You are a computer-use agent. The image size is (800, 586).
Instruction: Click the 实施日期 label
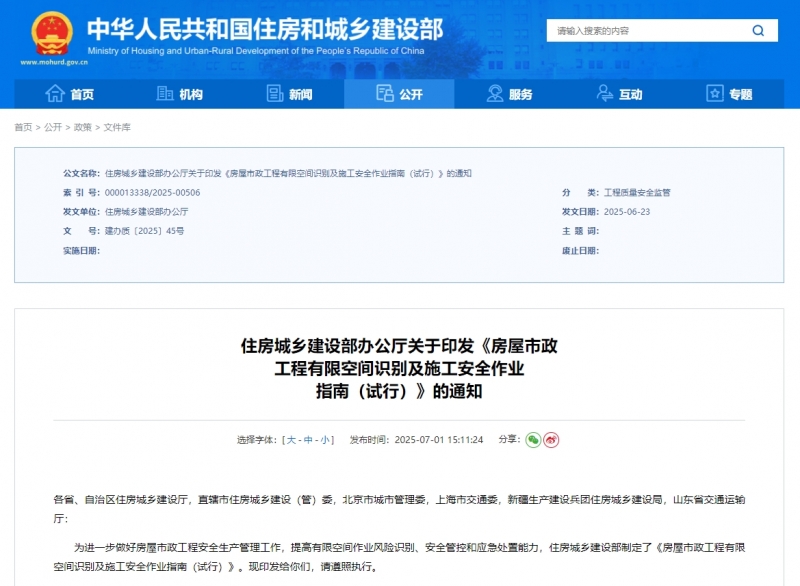tap(81, 250)
